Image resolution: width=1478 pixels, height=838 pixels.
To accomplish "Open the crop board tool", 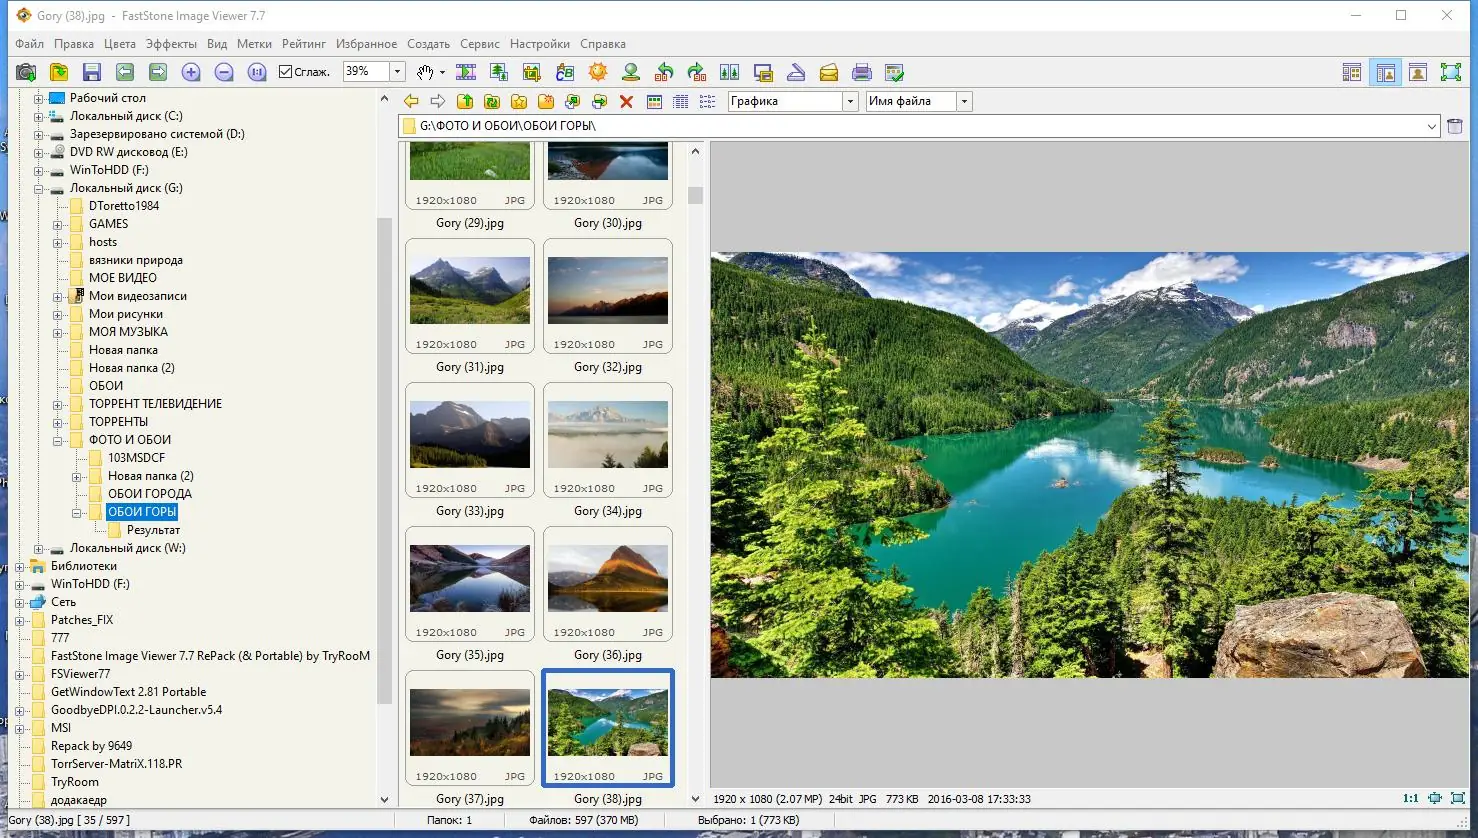I will pyautogui.click(x=532, y=72).
